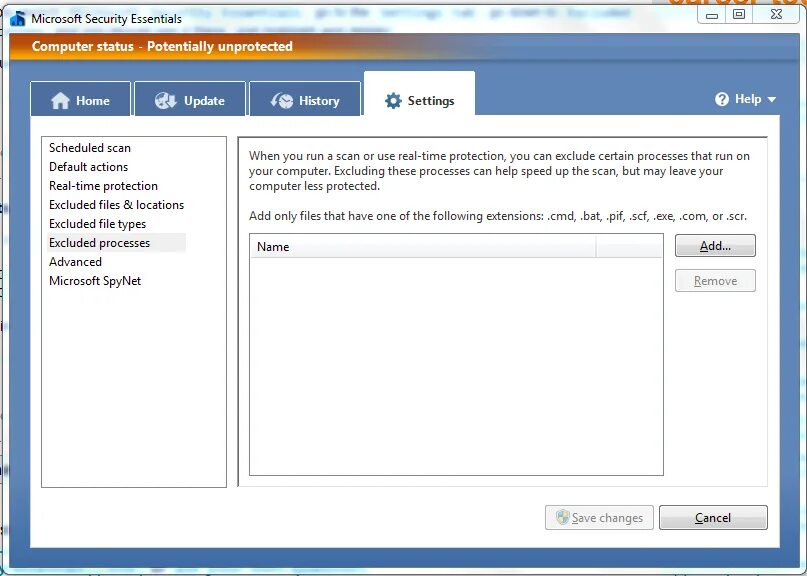Image resolution: width=807 pixels, height=576 pixels.
Task: Click the History tab clock icon
Action: tap(282, 101)
